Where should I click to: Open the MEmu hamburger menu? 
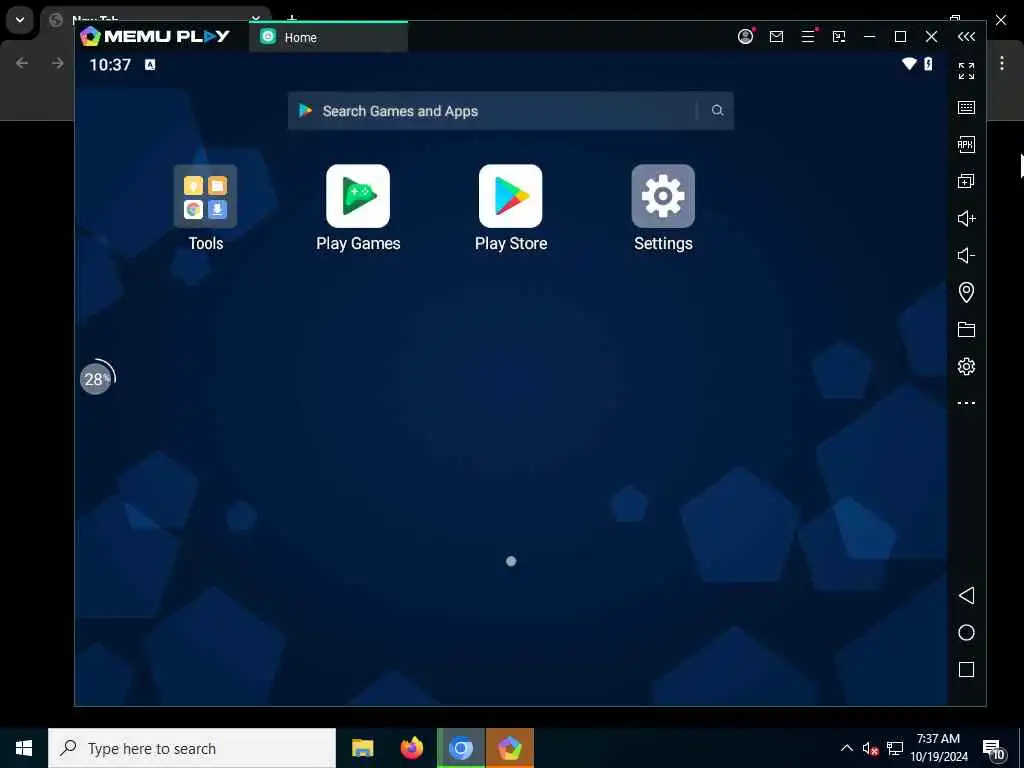(808, 37)
